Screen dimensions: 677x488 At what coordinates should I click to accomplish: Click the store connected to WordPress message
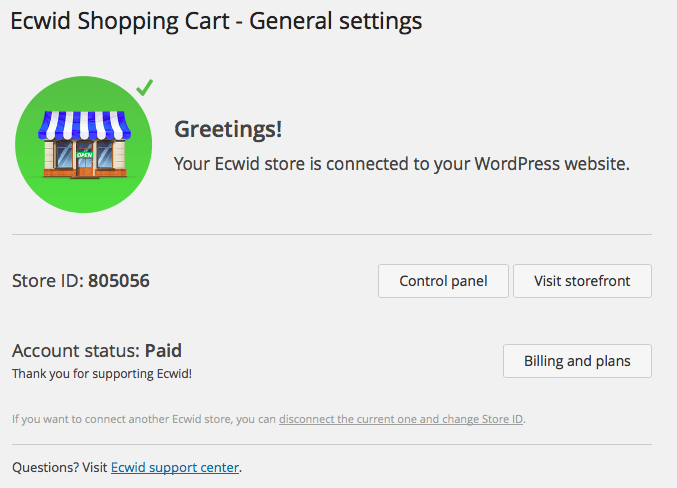401,163
